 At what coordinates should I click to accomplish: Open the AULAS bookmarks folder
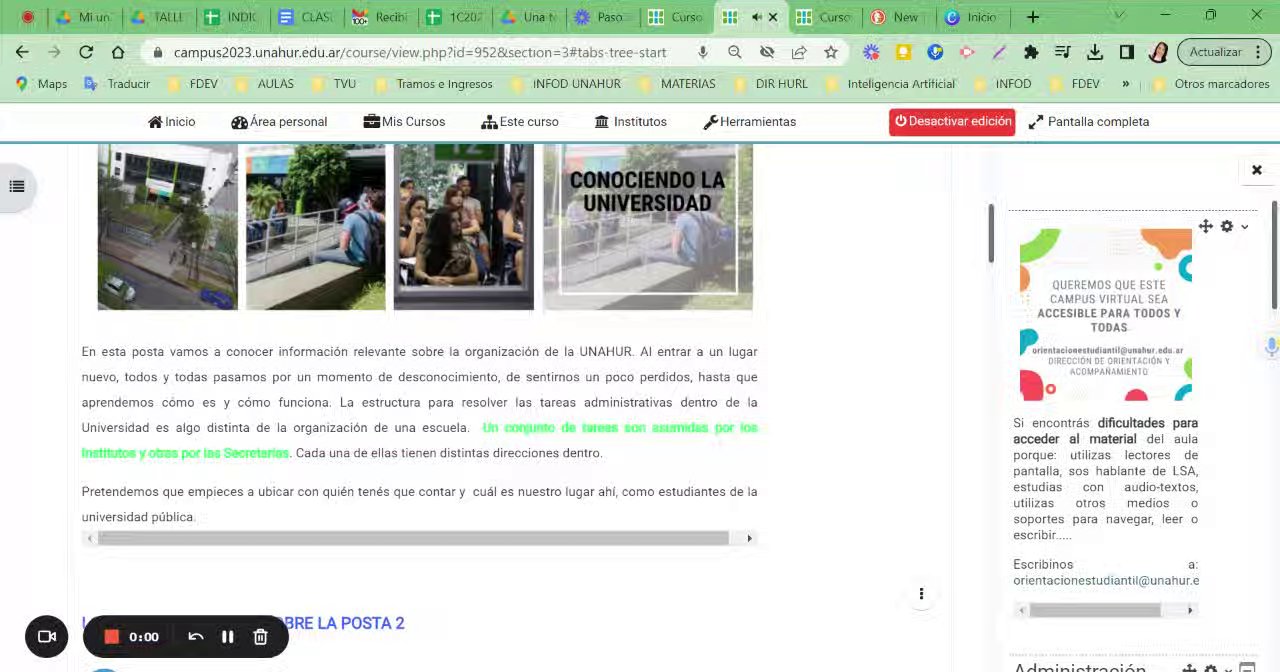click(266, 84)
